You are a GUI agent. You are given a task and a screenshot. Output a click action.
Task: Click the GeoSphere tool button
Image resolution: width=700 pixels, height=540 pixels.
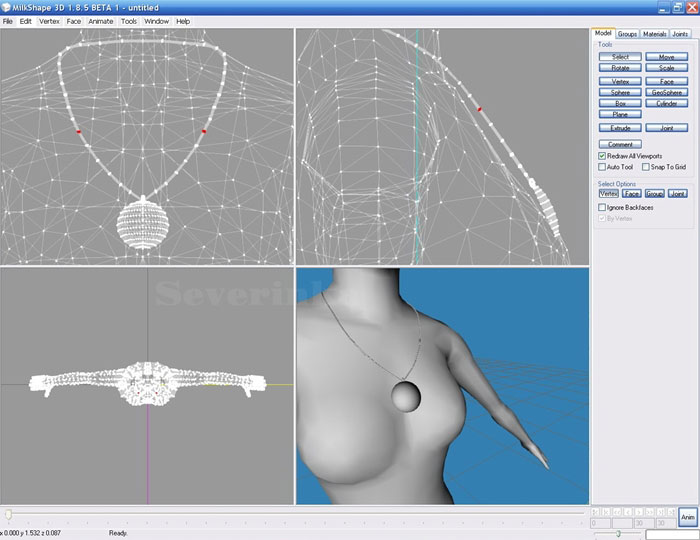667,92
